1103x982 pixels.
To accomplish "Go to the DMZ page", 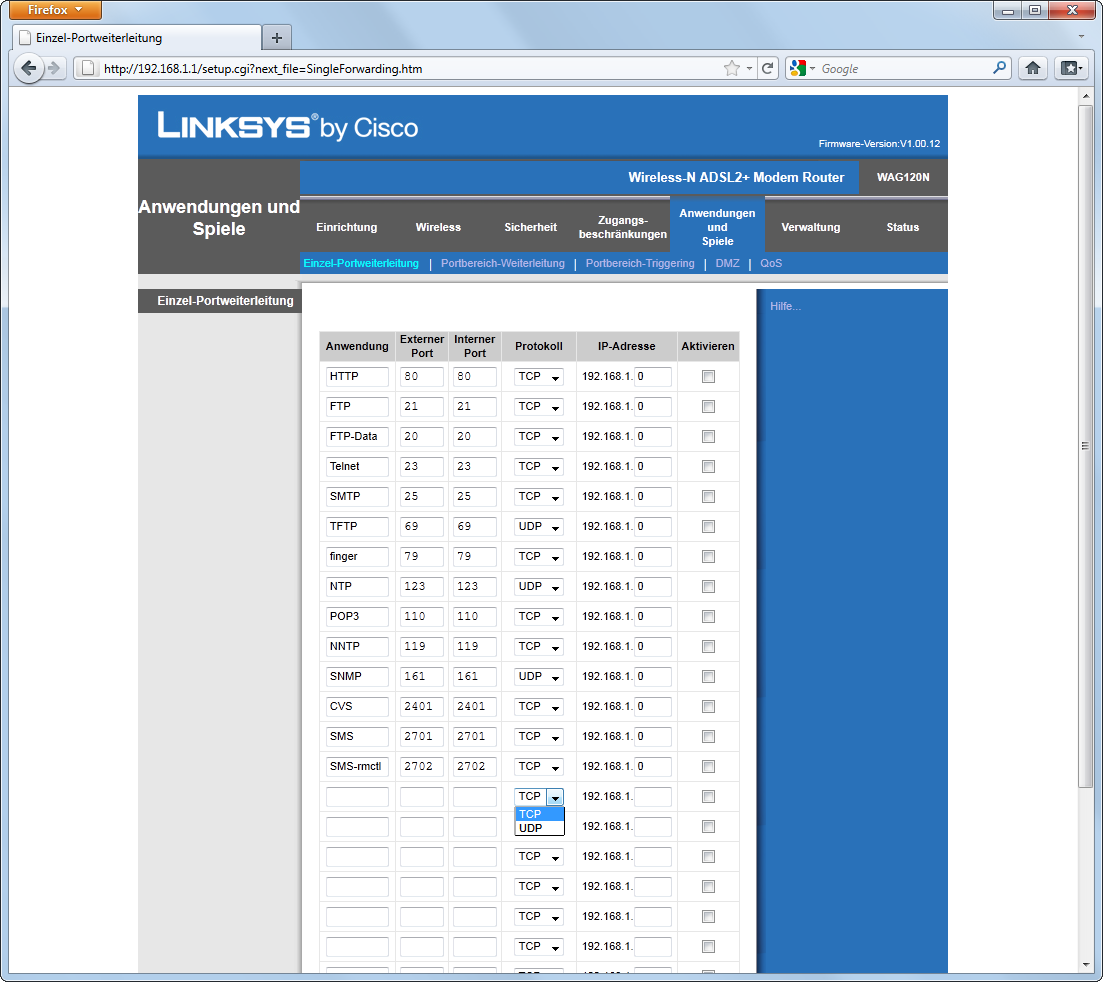I will click(x=728, y=263).
